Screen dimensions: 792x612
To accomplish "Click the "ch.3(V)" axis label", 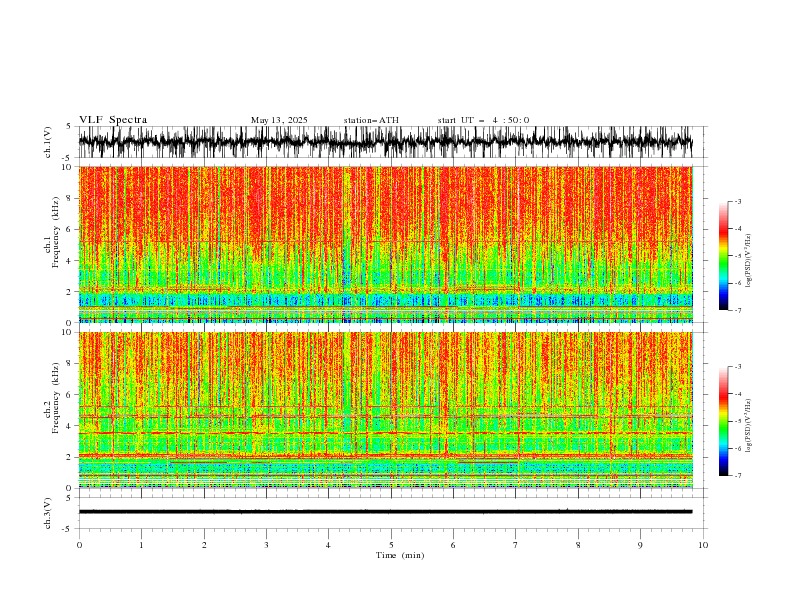I will pyautogui.click(x=48, y=513).
